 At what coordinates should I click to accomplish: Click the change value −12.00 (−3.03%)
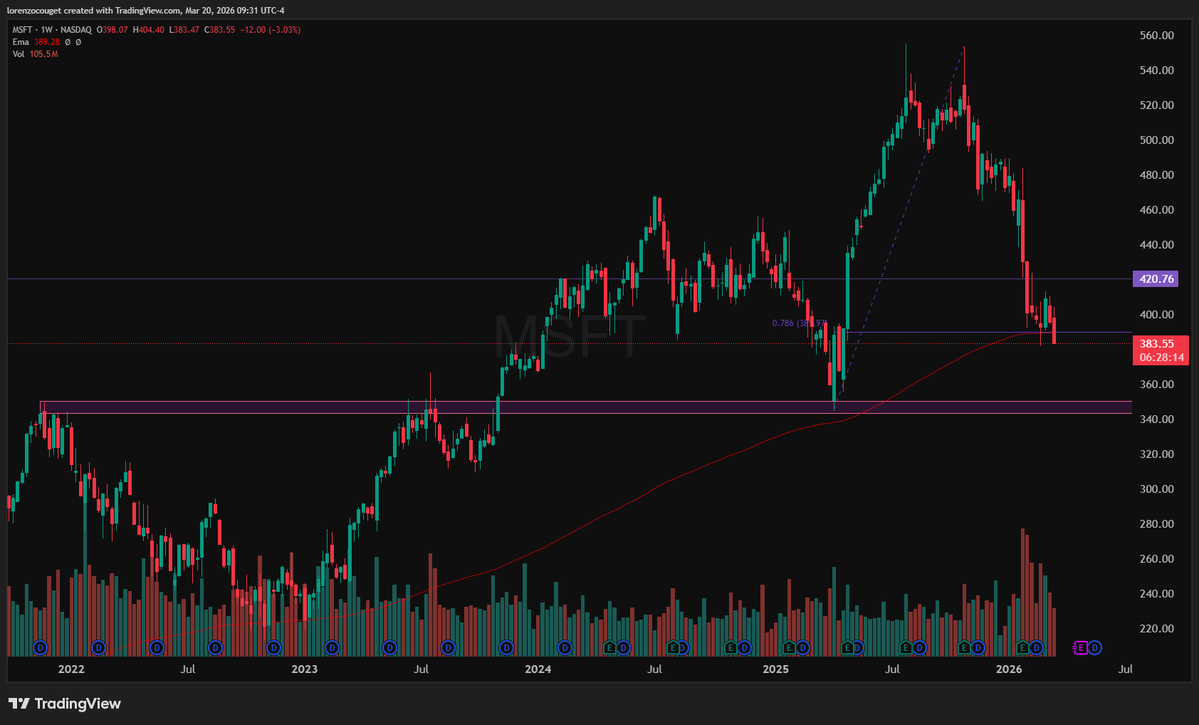point(270,30)
